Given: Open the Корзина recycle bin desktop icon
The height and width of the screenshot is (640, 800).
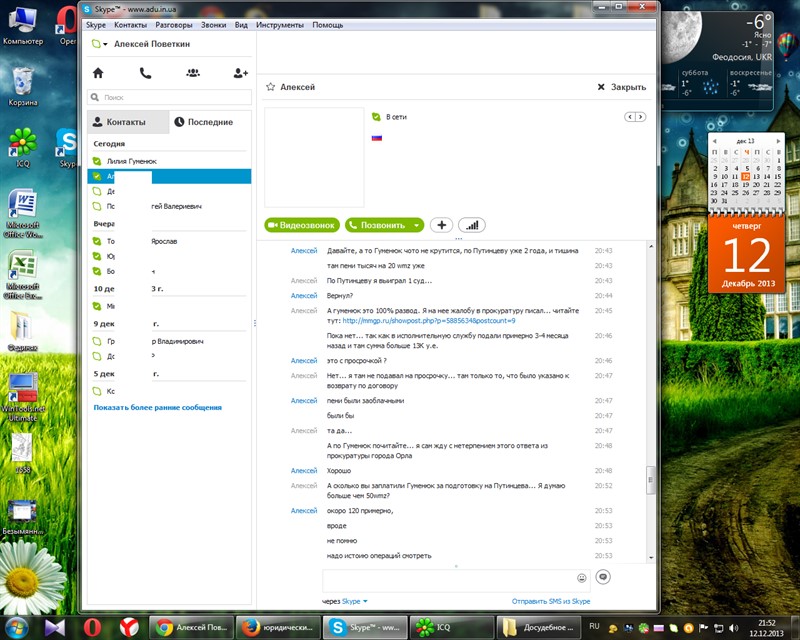Looking at the screenshot, I should pos(22,87).
